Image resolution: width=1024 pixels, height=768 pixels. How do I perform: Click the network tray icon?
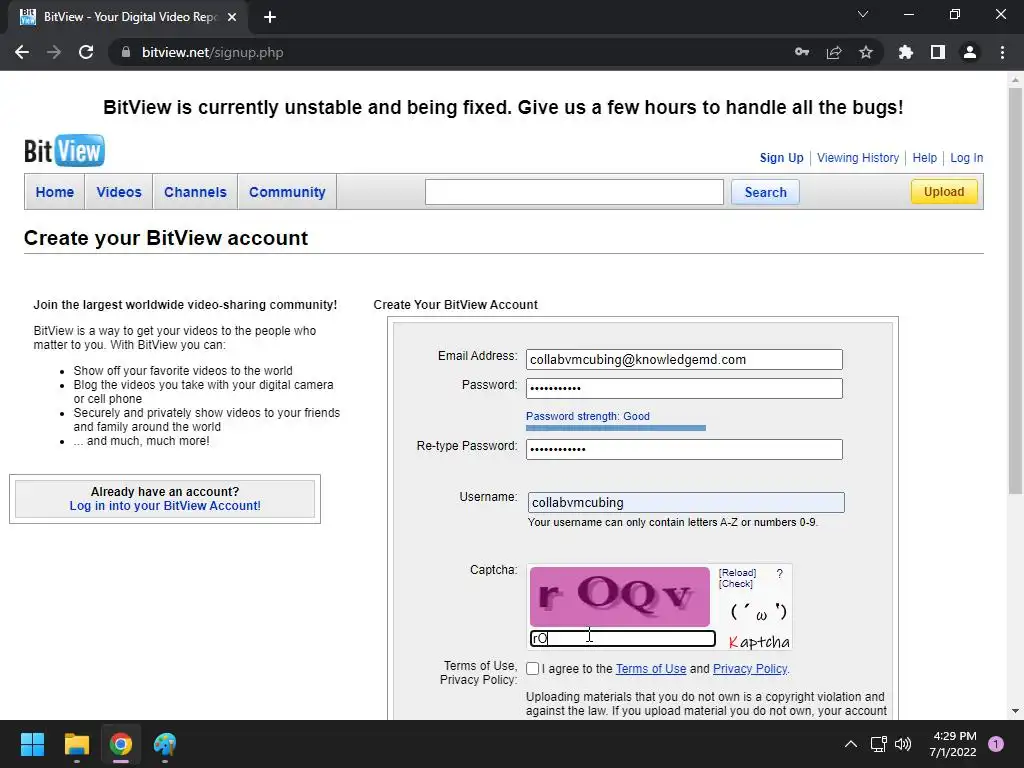879,744
